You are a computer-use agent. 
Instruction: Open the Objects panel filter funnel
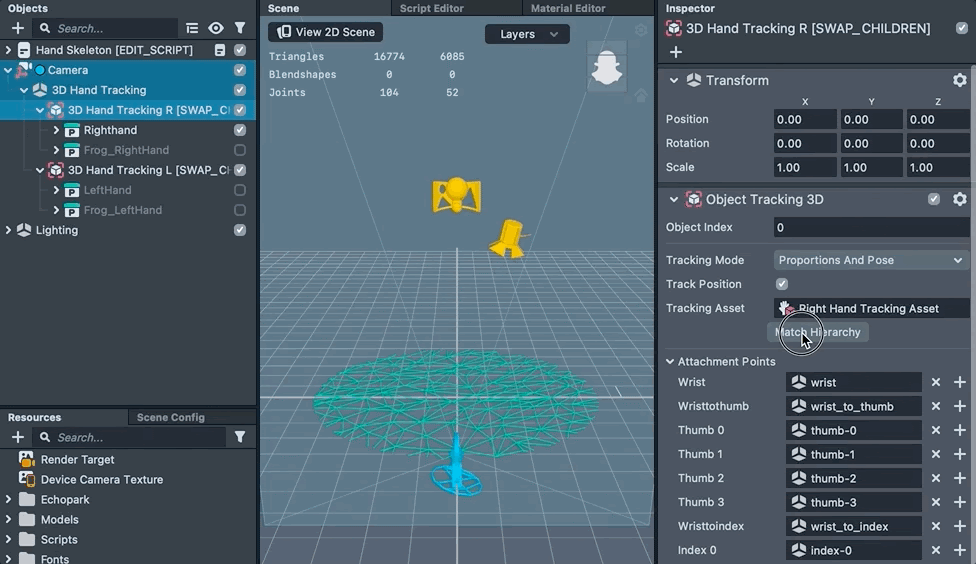pyautogui.click(x=240, y=28)
